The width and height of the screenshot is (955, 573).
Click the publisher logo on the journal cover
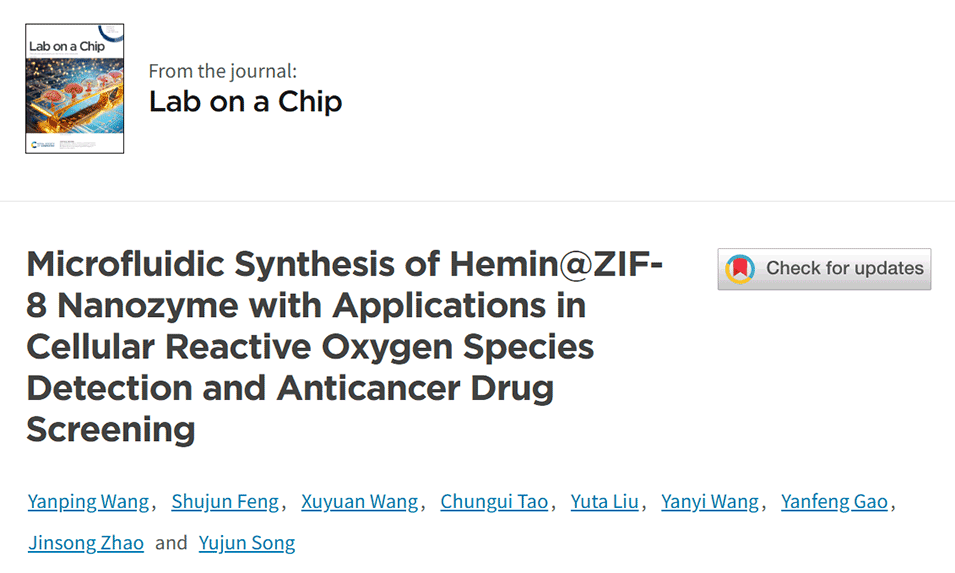(x=38, y=145)
